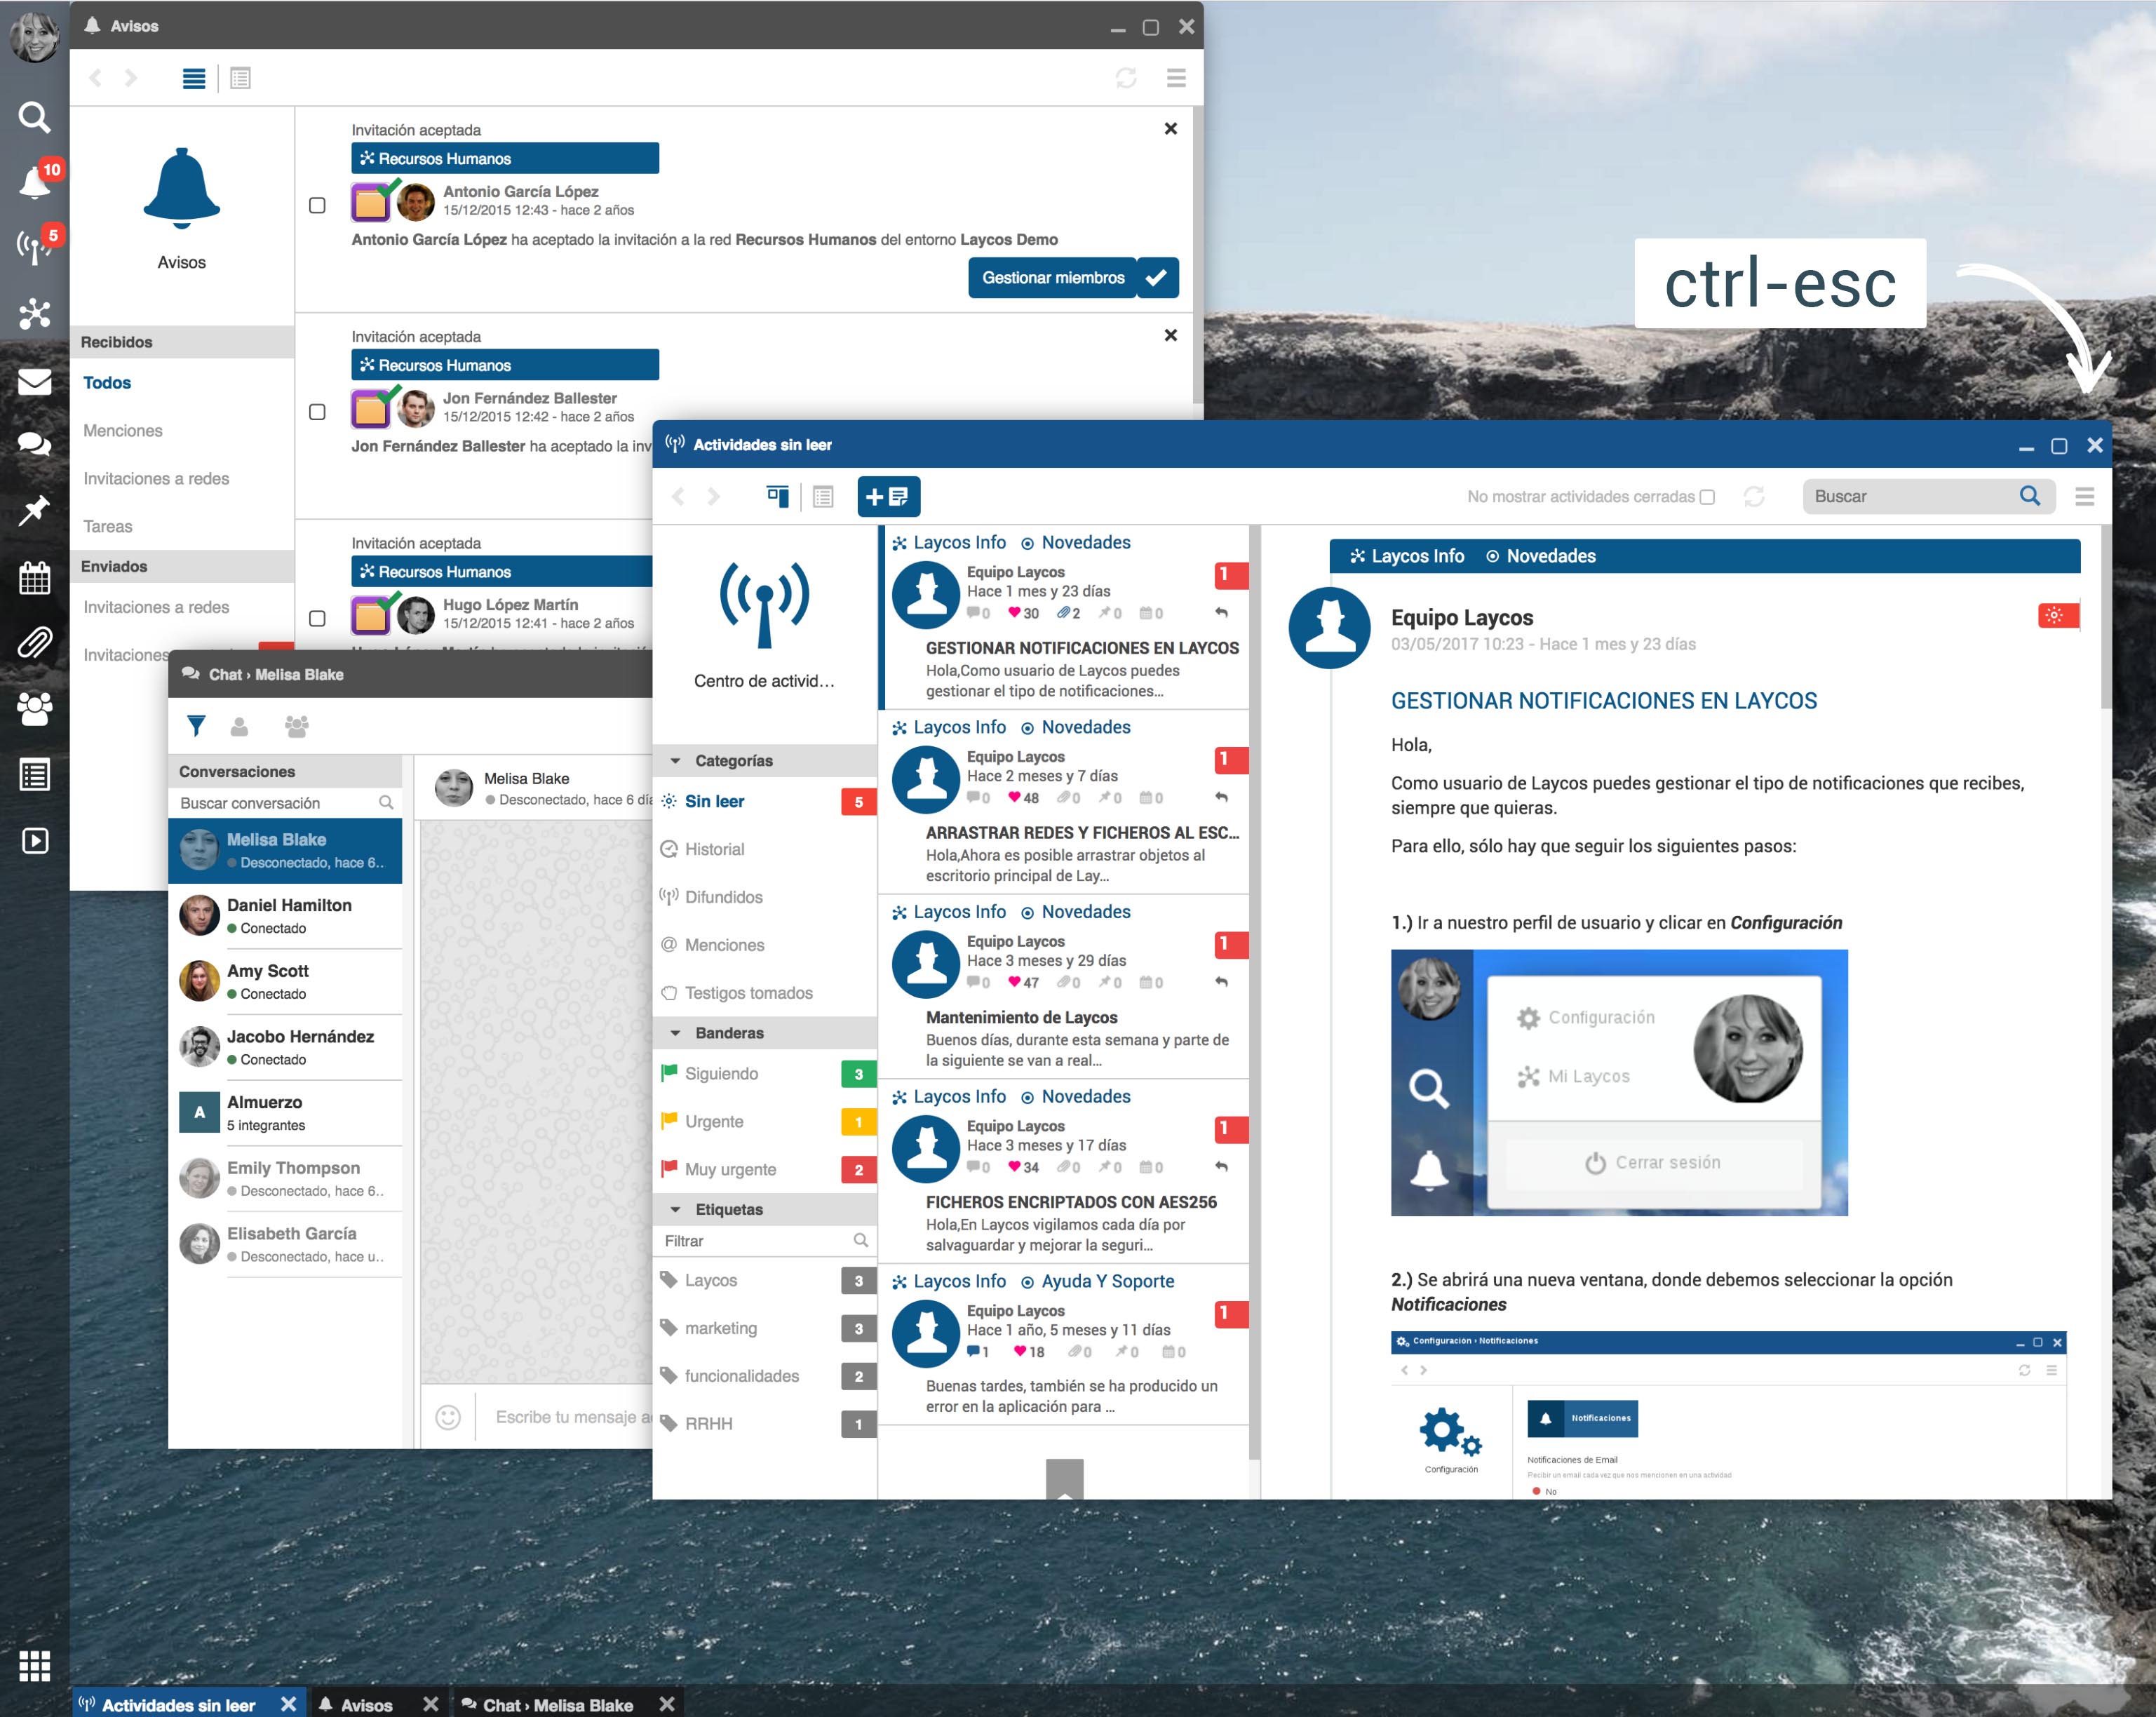
Task: Open video play icon in sidebar
Action: coord(34,840)
